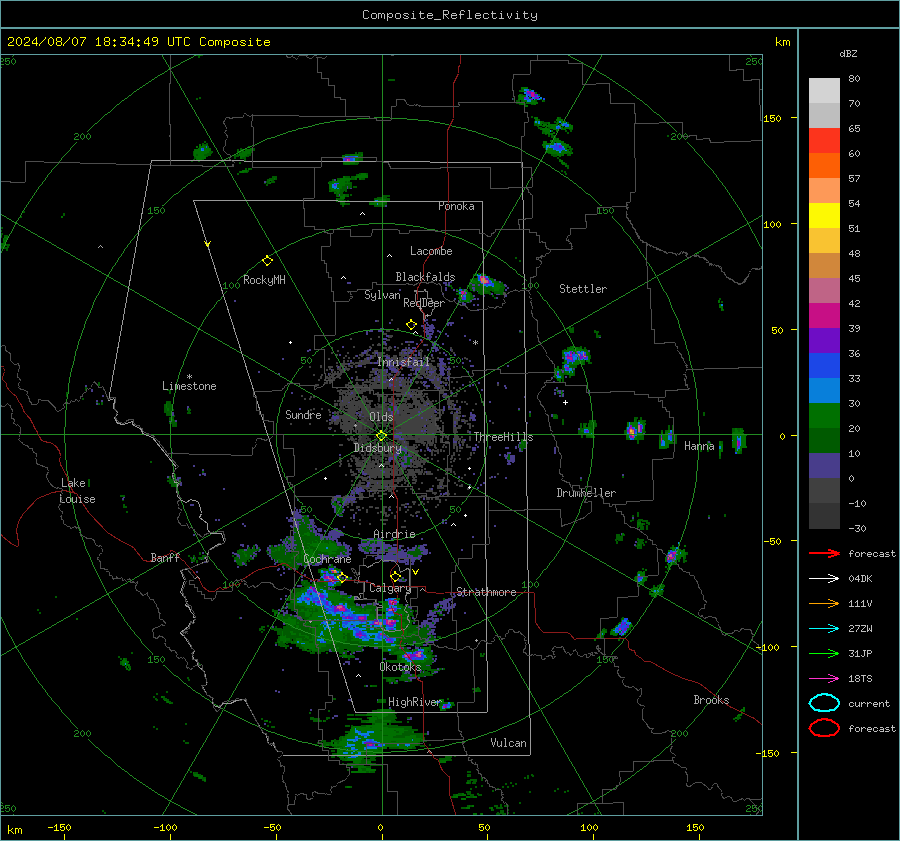Select the purple 36–39 dBZ swatch
The image size is (900, 841).
(824, 340)
